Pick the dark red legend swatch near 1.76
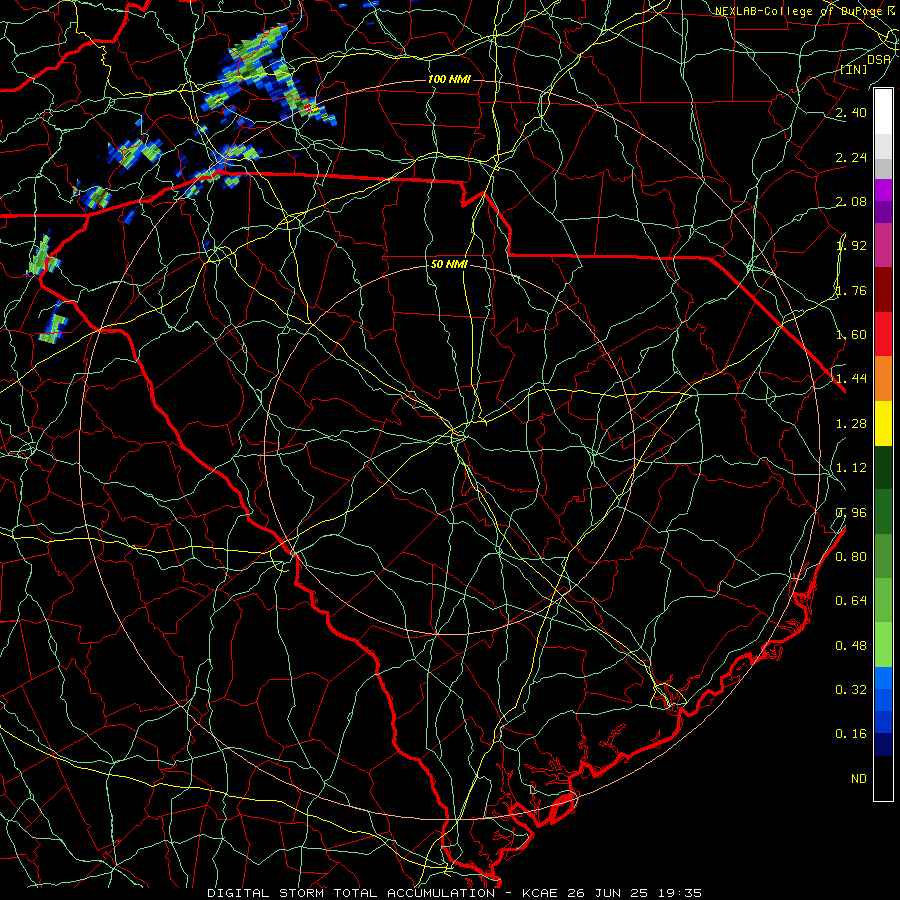Screen dimensions: 900x900 pos(883,290)
